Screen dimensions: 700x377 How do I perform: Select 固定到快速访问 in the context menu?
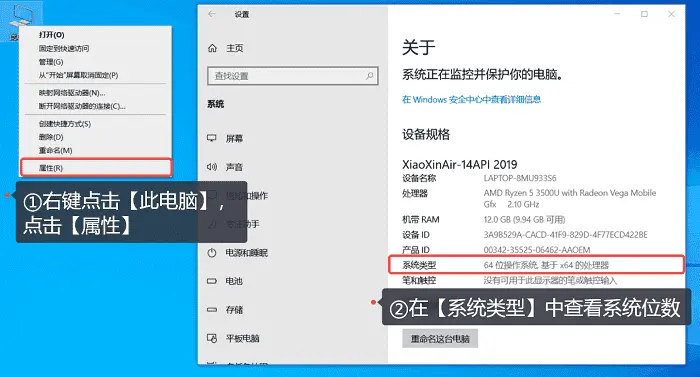pos(64,48)
